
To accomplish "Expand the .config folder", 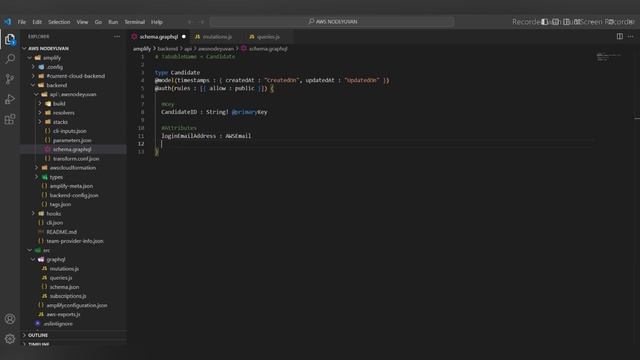I will 33,67.
